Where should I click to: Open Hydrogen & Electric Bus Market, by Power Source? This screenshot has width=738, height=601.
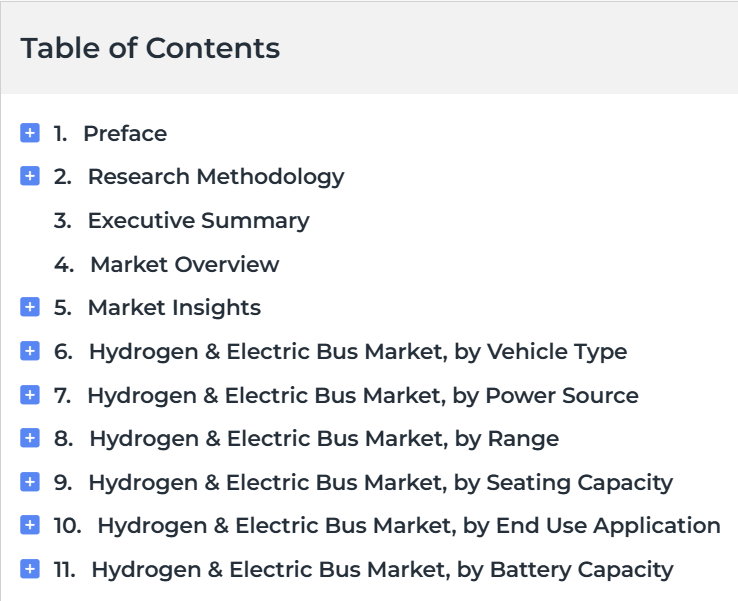click(x=363, y=396)
